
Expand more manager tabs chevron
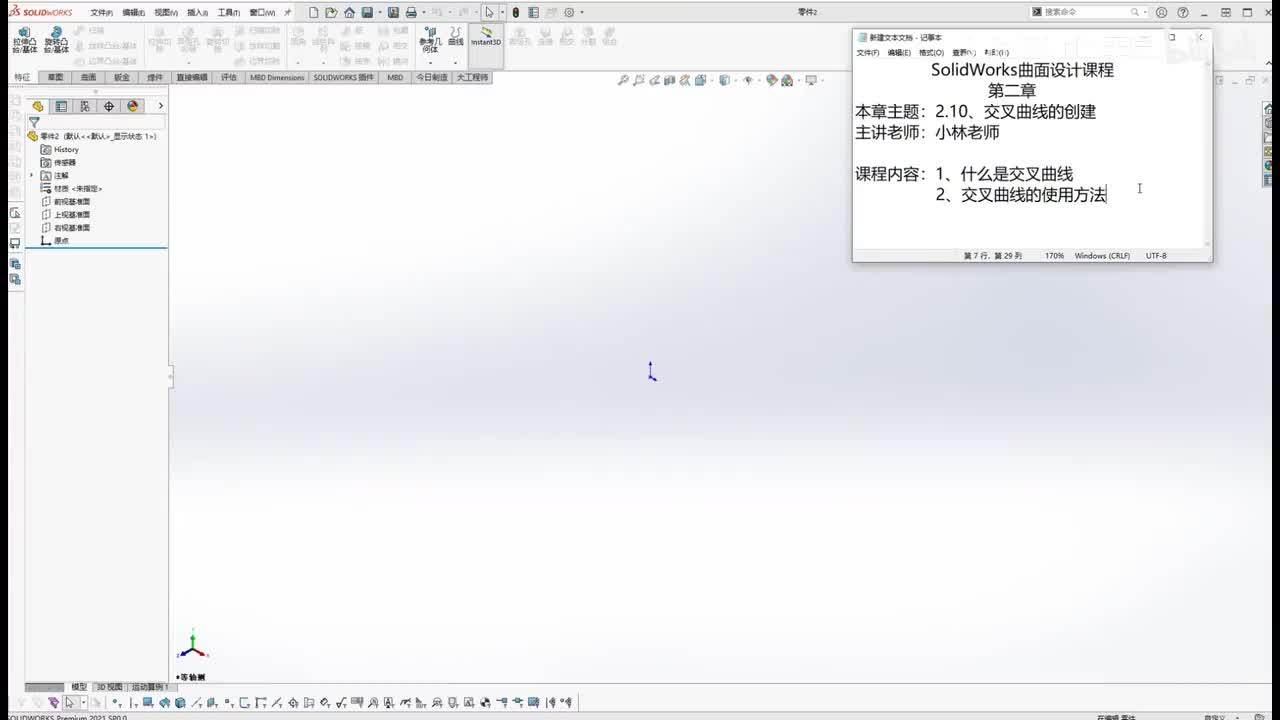pyautogui.click(x=160, y=106)
